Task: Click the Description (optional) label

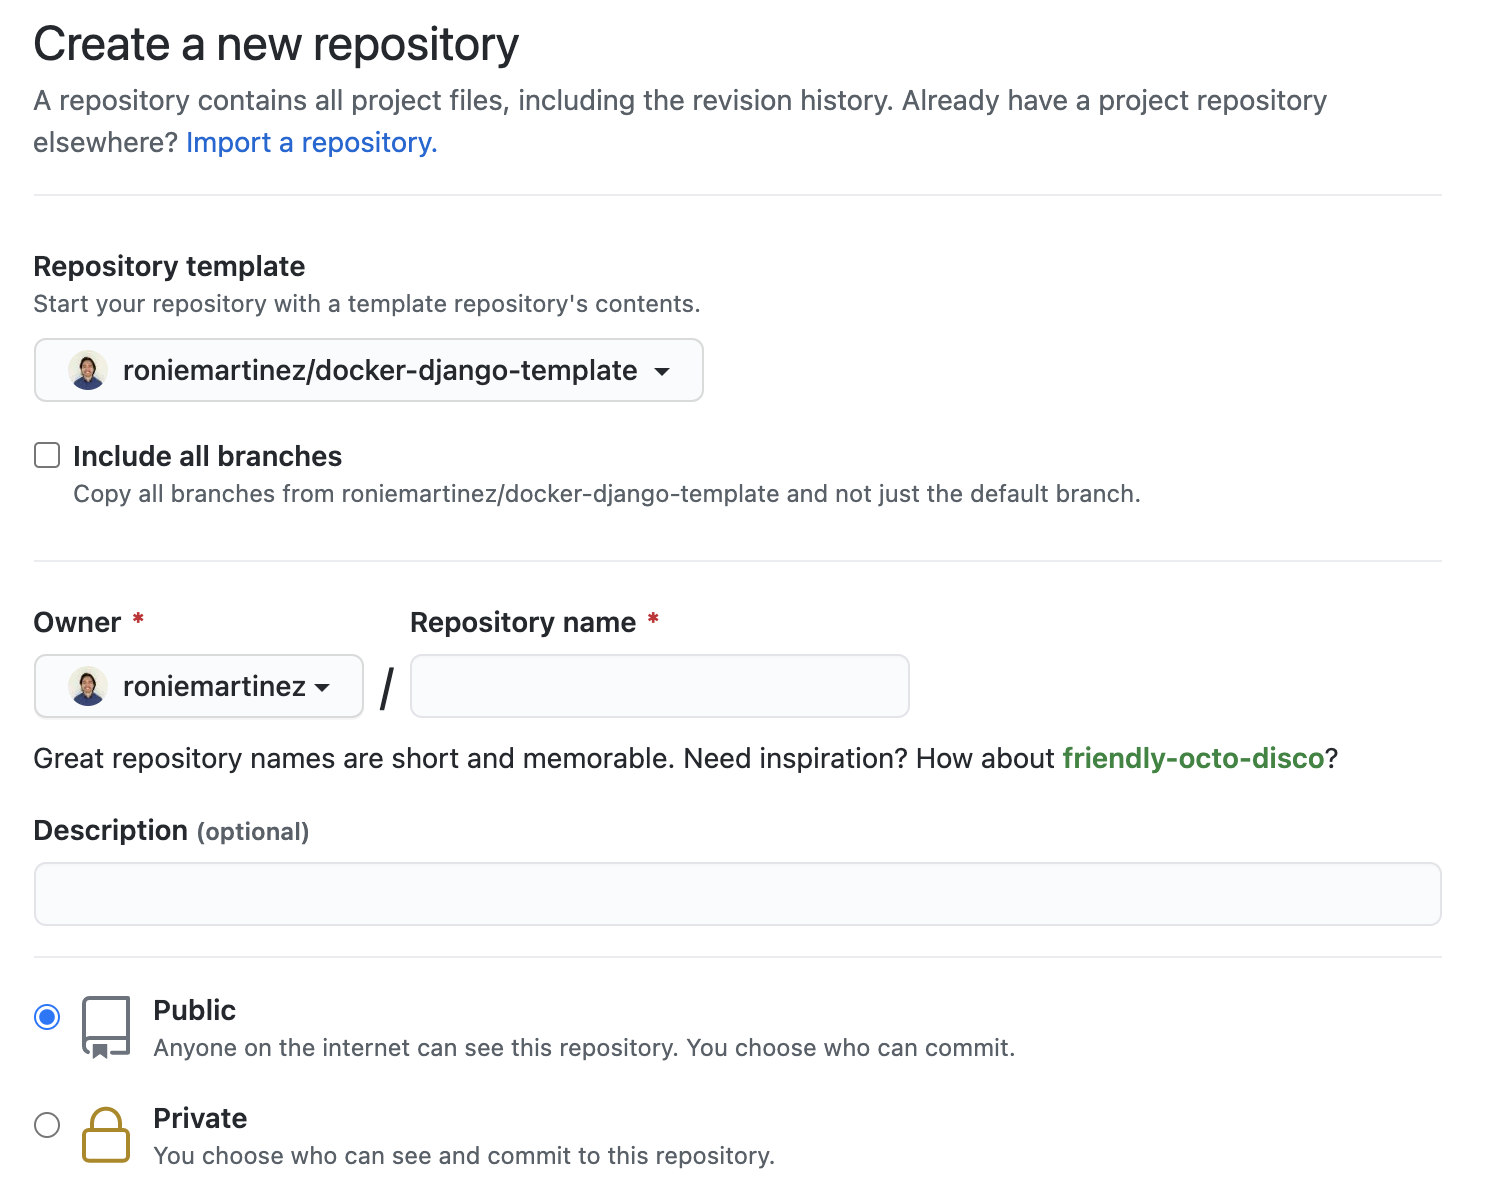Action: (171, 831)
